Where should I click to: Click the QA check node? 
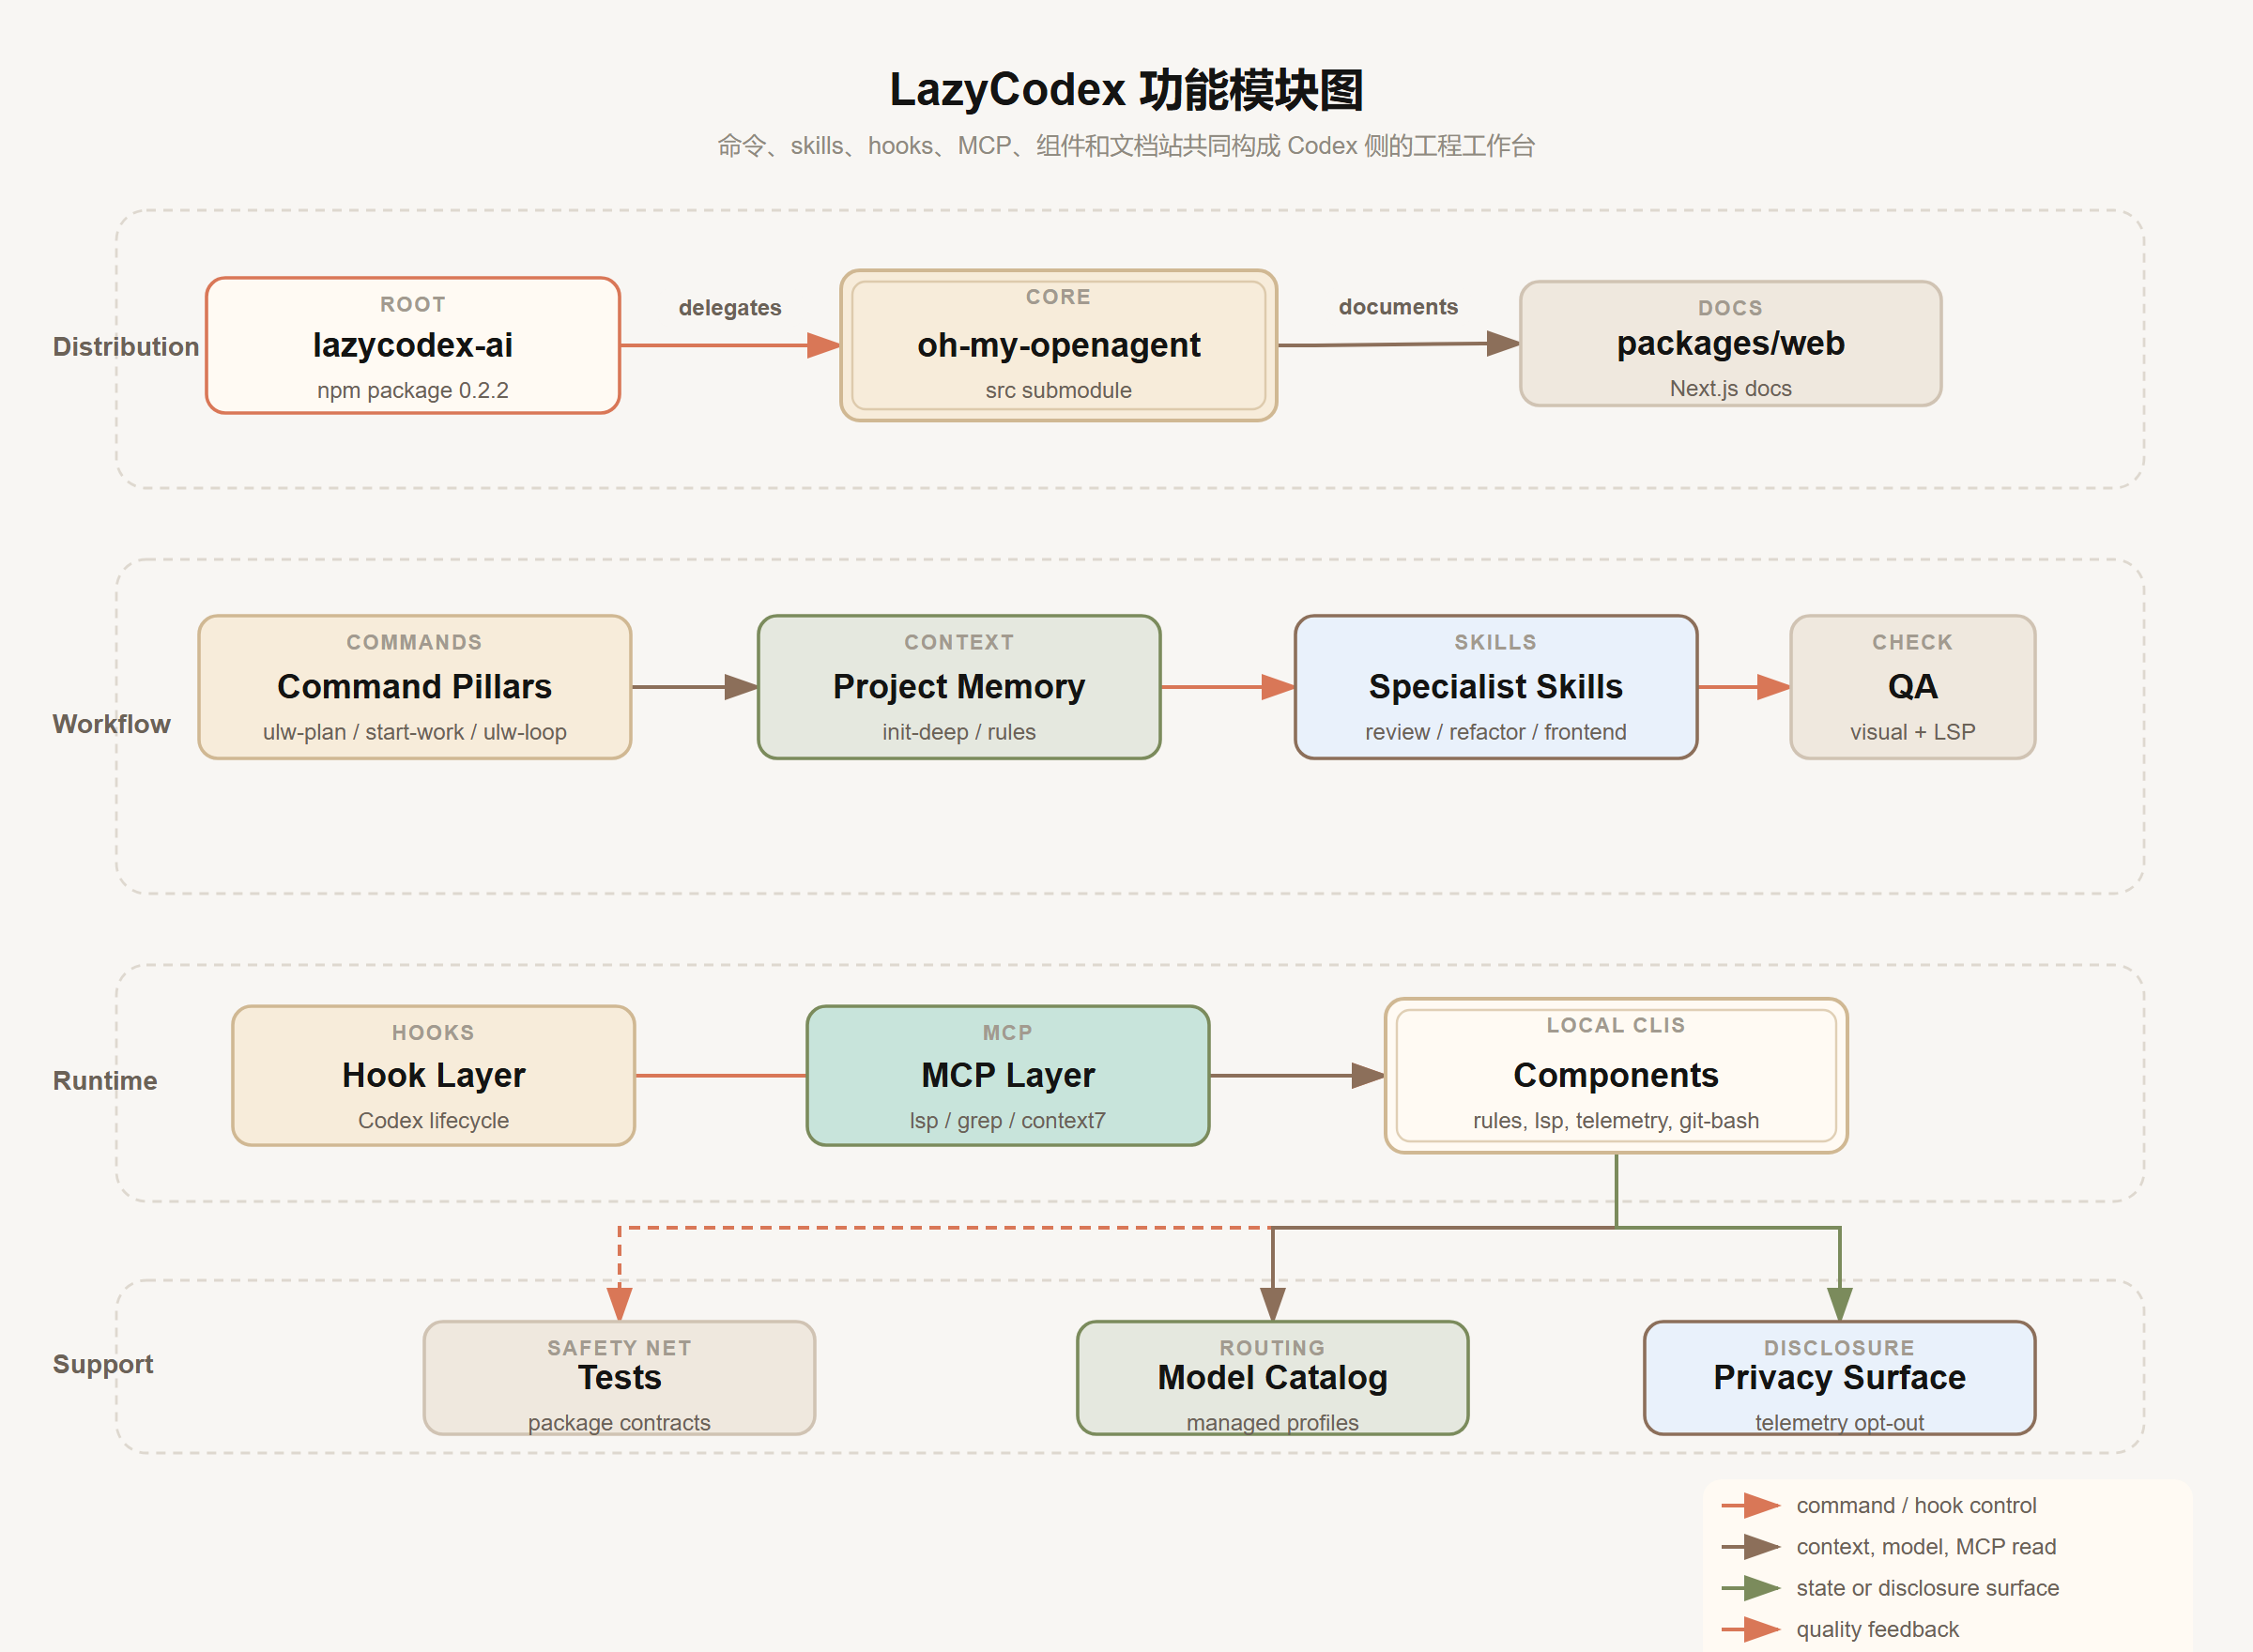point(1912,687)
